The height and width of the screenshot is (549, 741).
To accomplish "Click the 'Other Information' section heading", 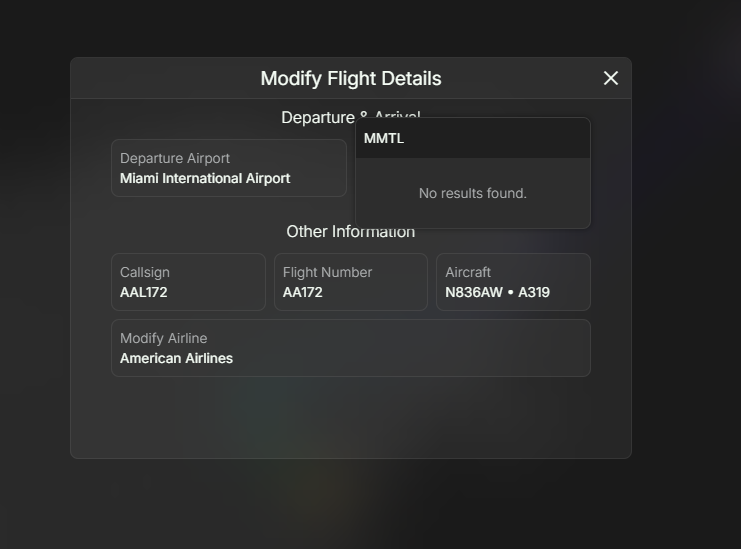I will (351, 232).
